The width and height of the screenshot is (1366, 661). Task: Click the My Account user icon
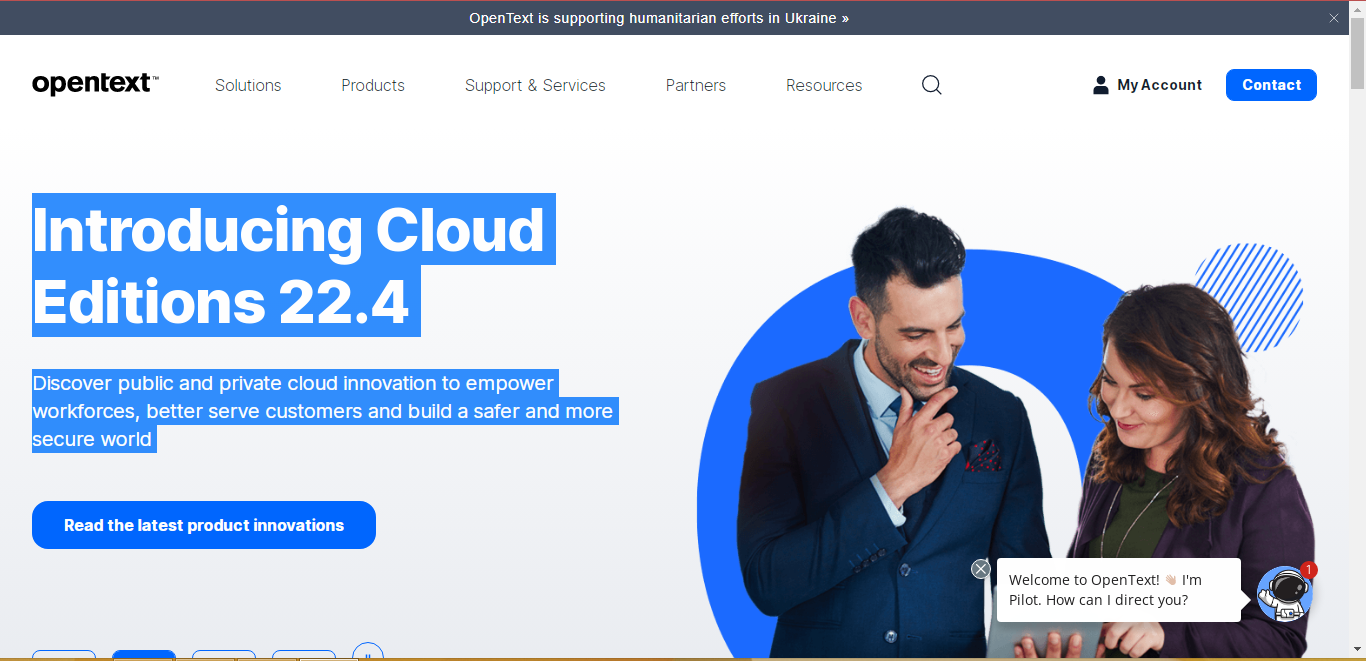click(x=1100, y=84)
